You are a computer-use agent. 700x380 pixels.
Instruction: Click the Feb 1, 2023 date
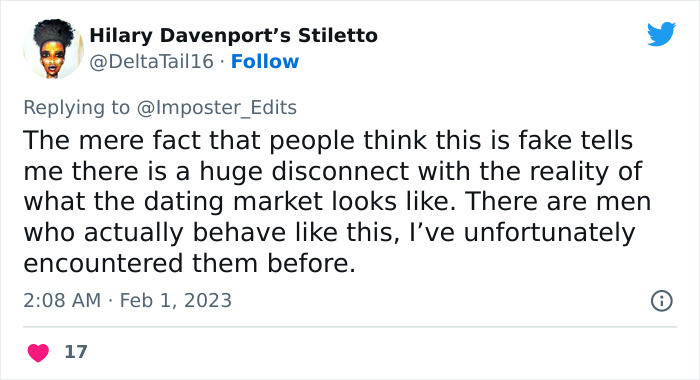coord(175,300)
